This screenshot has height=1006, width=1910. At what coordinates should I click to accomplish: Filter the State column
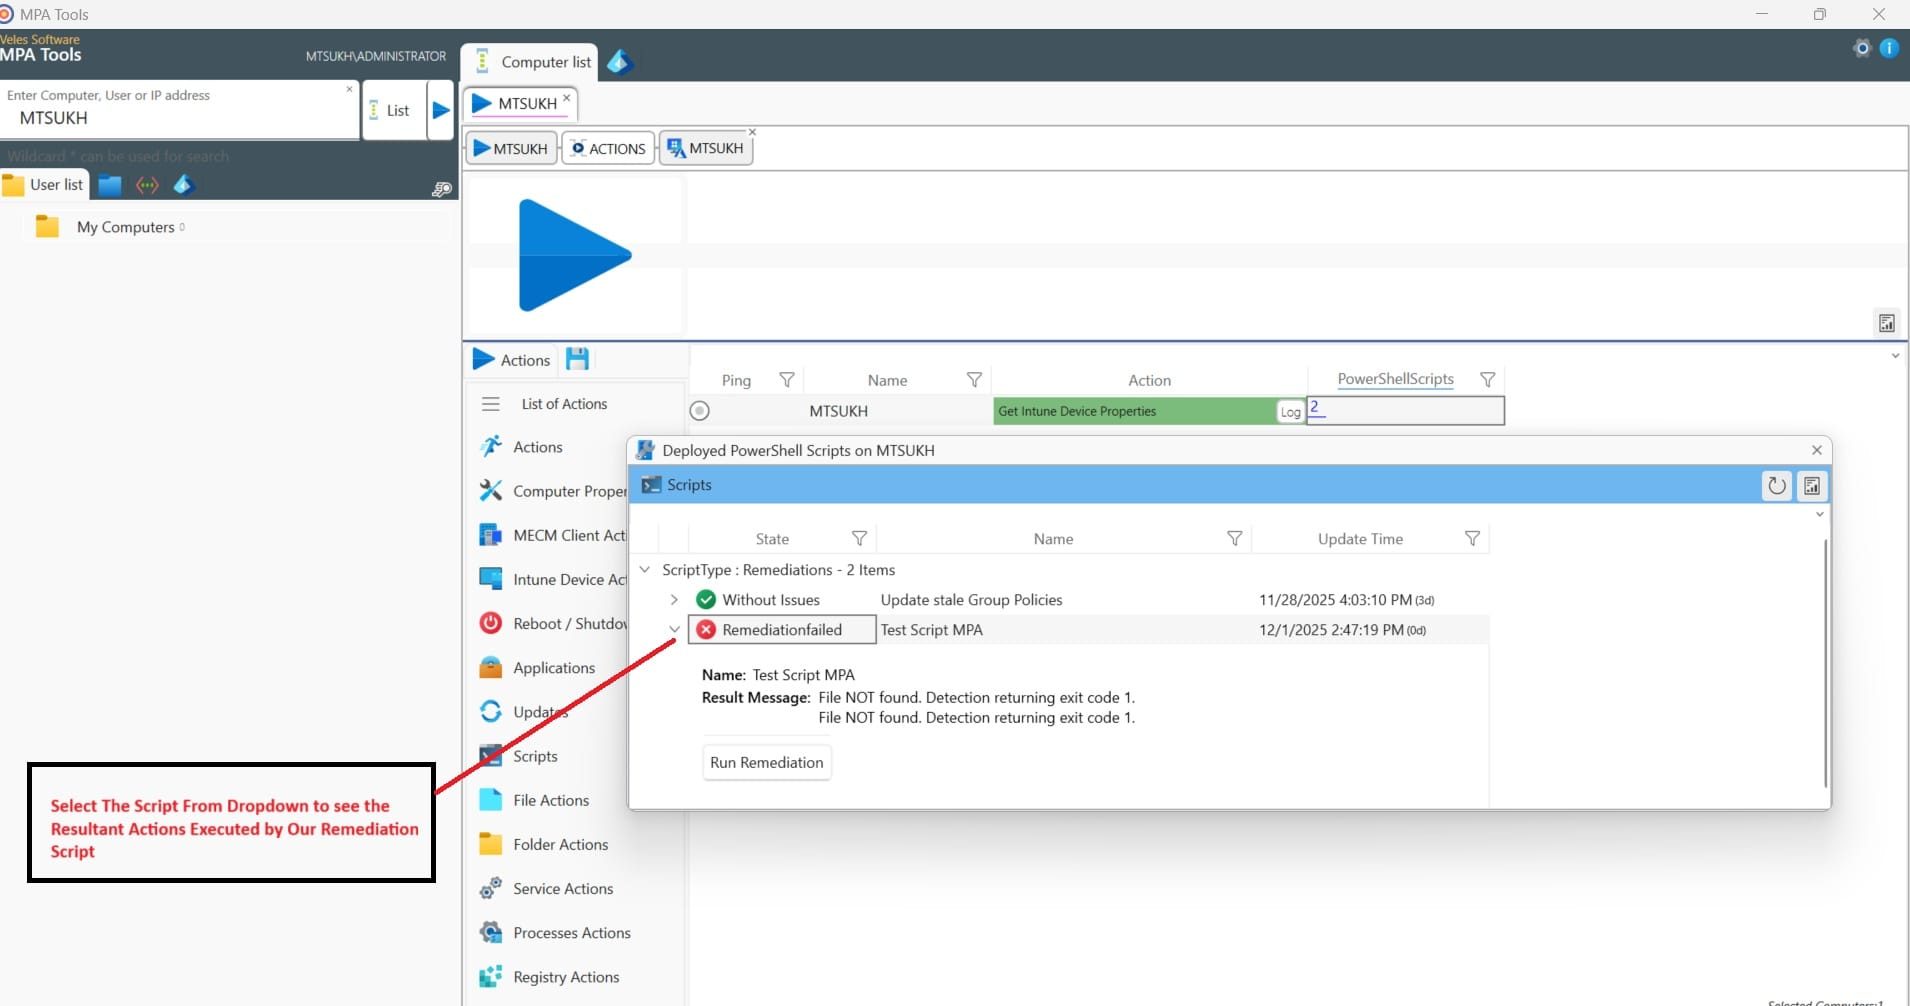tap(859, 539)
